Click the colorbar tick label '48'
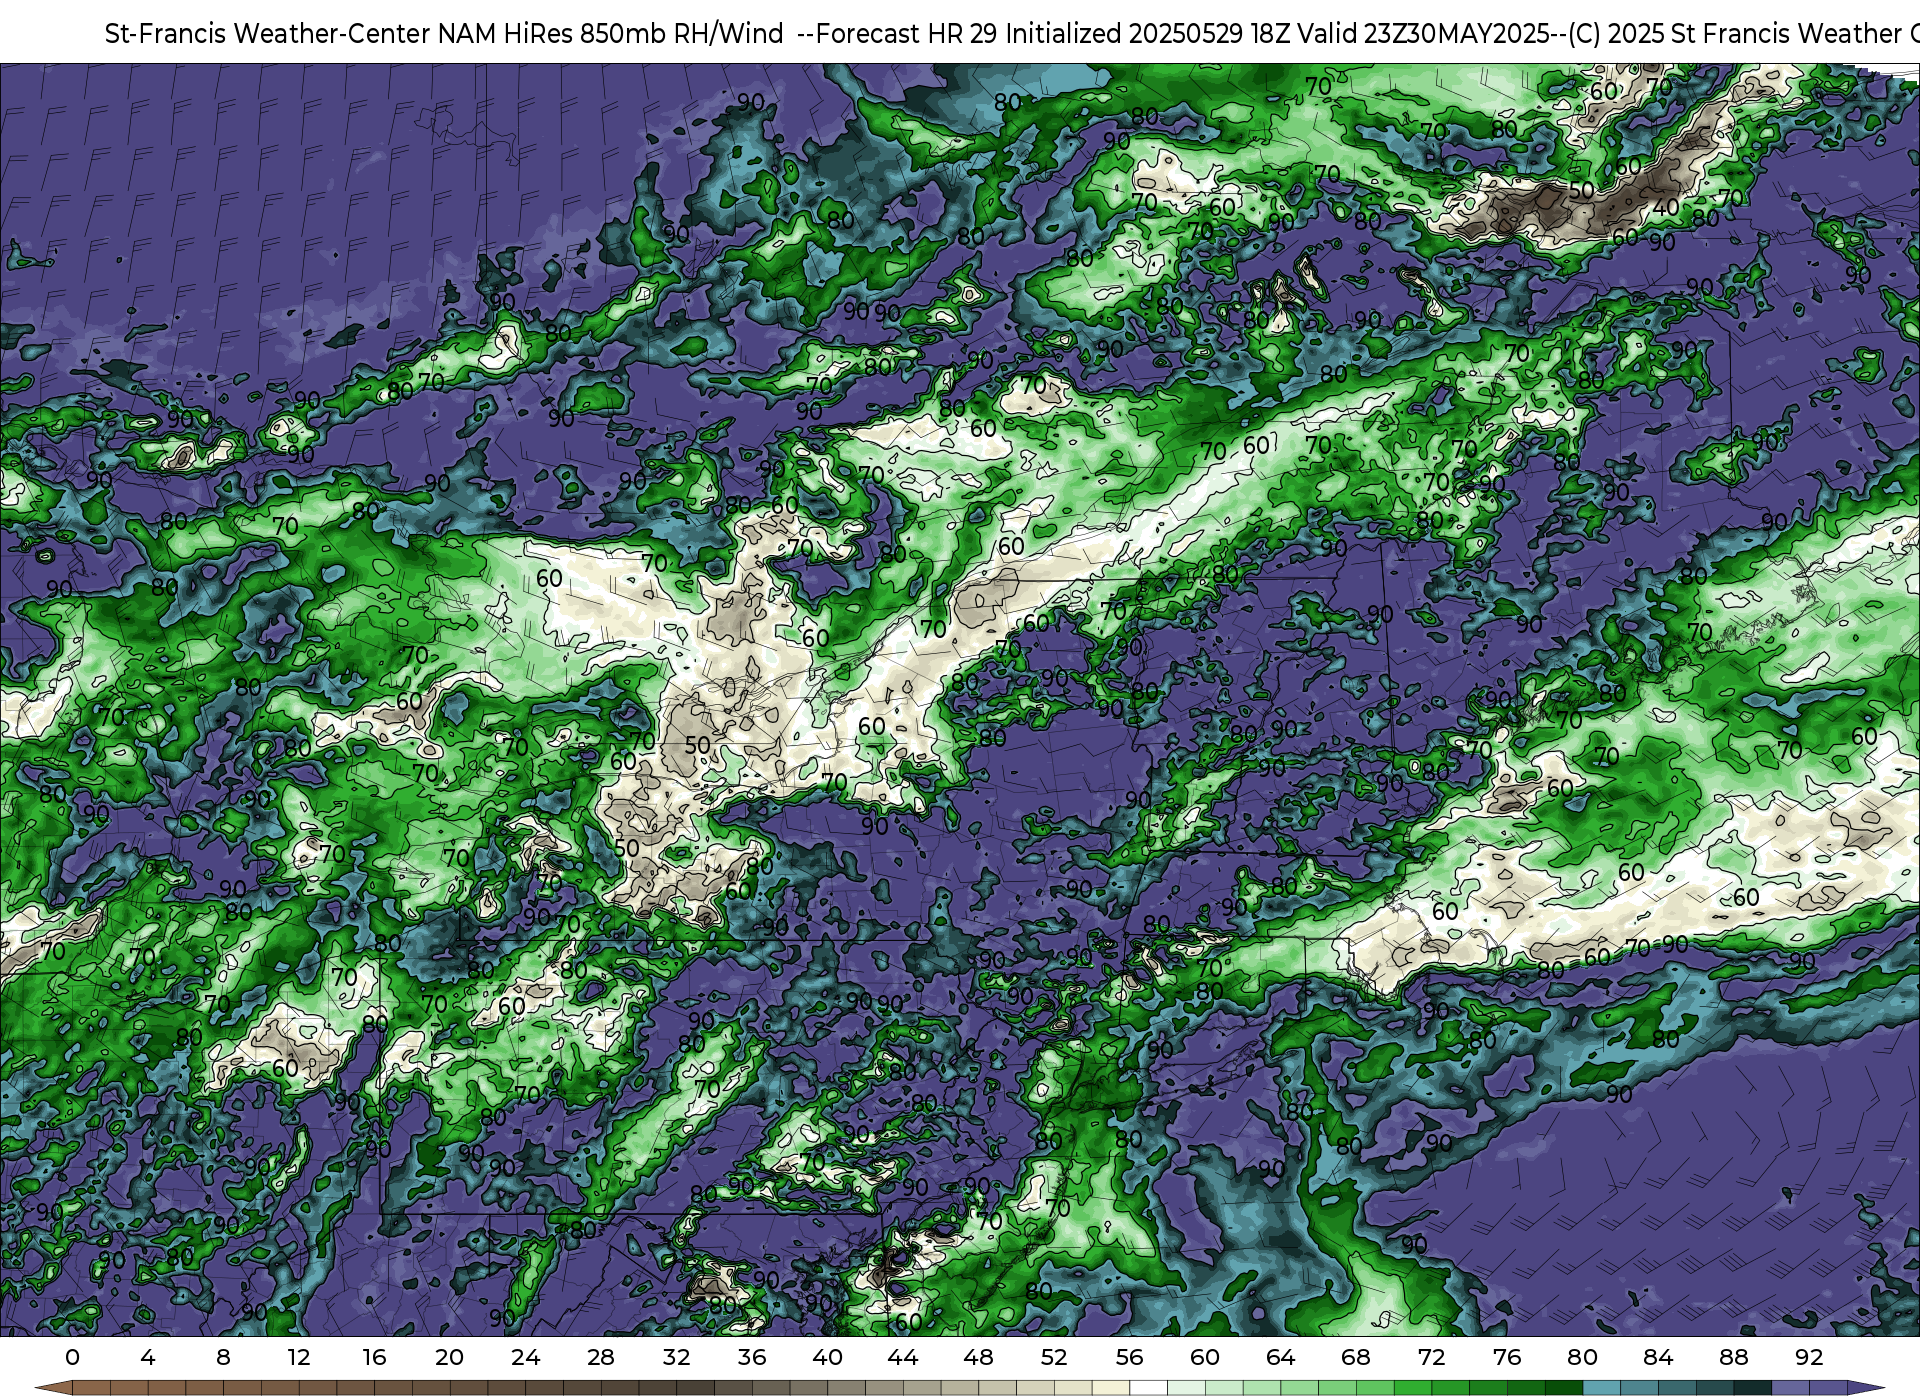 pyautogui.click(x=978, y=1357)
